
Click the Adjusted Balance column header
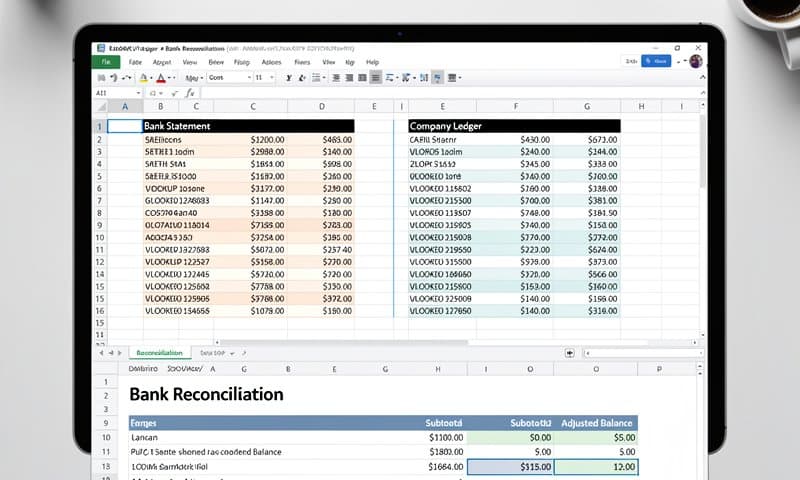pos(596,423)
